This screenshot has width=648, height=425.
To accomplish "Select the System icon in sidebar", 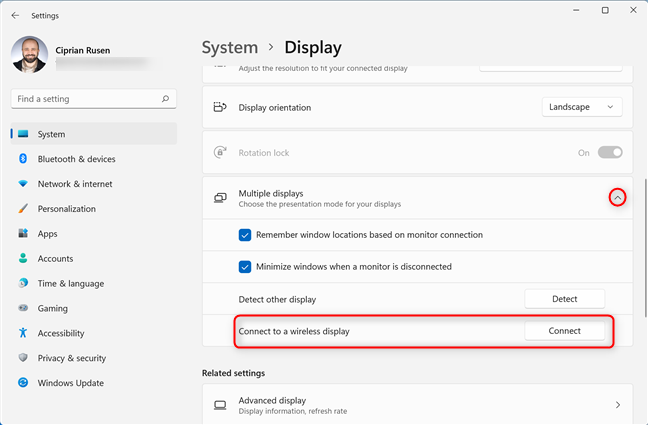I will (23, 134).
